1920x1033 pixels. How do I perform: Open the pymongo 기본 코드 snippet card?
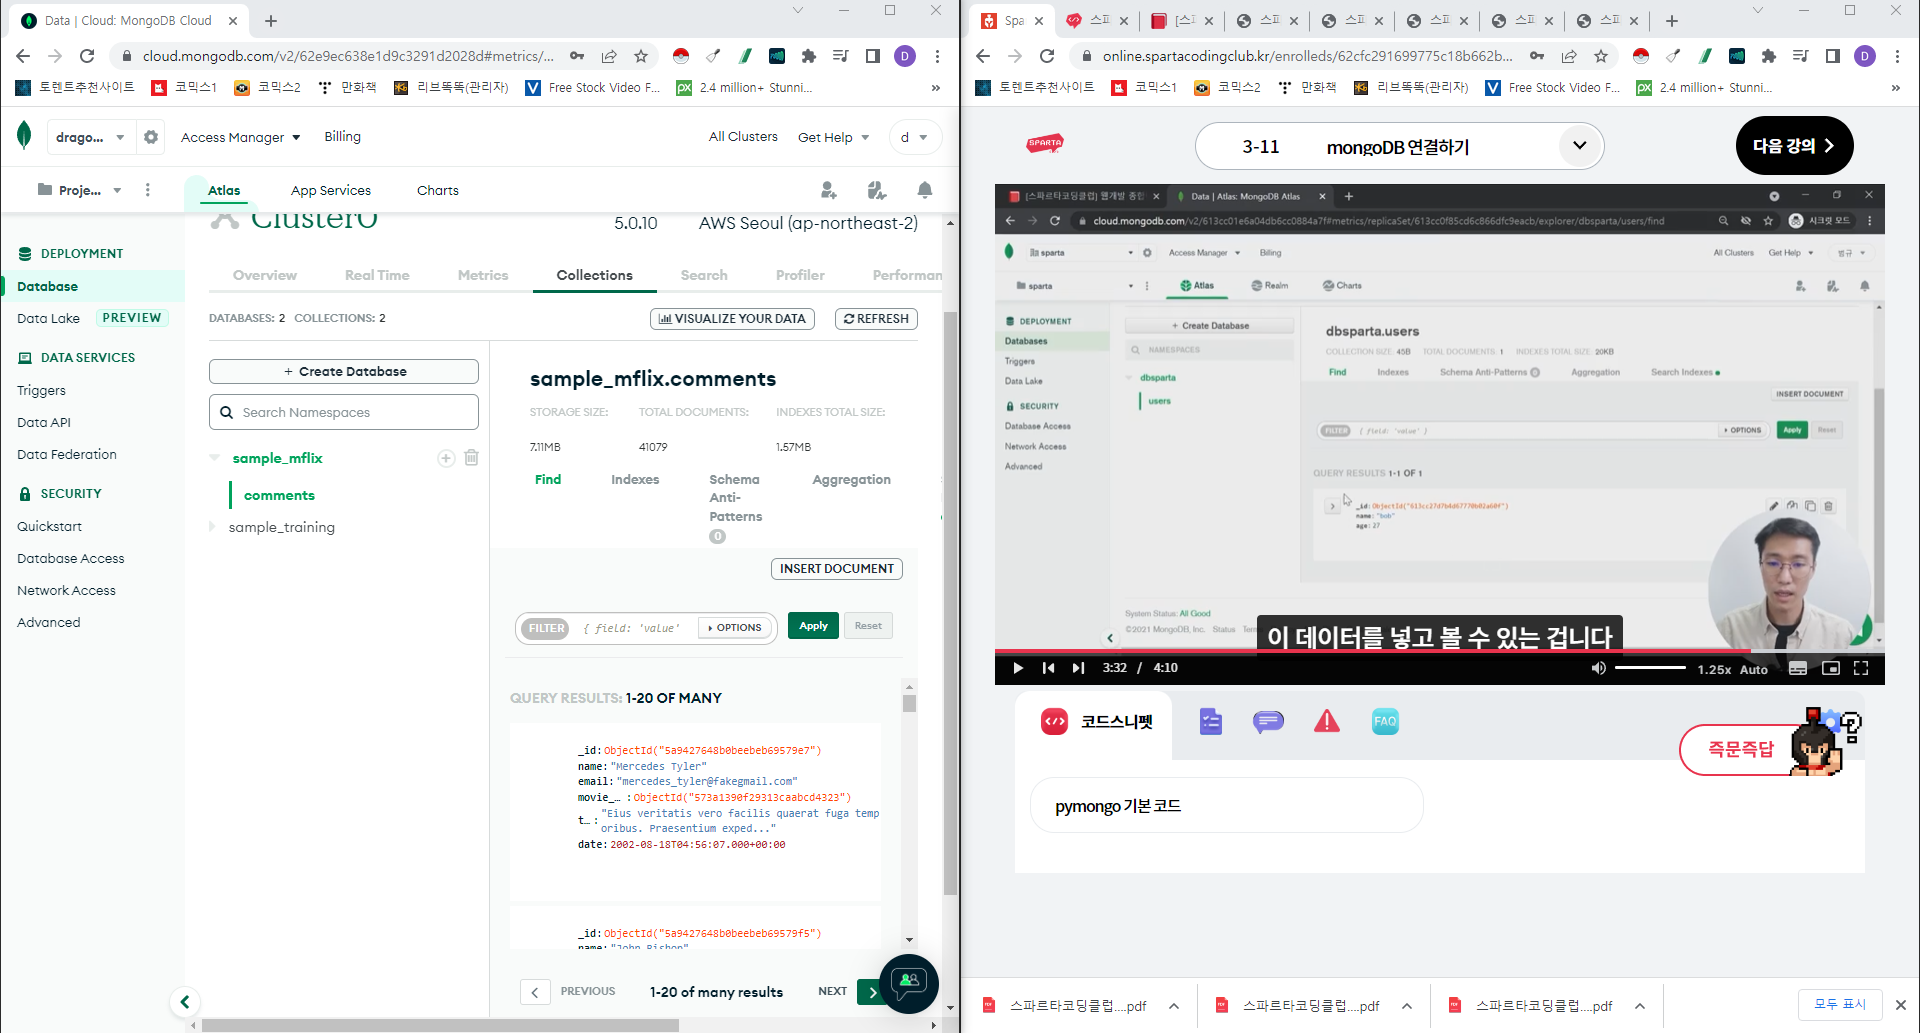pyautogui.click(x=1227, y=806)
